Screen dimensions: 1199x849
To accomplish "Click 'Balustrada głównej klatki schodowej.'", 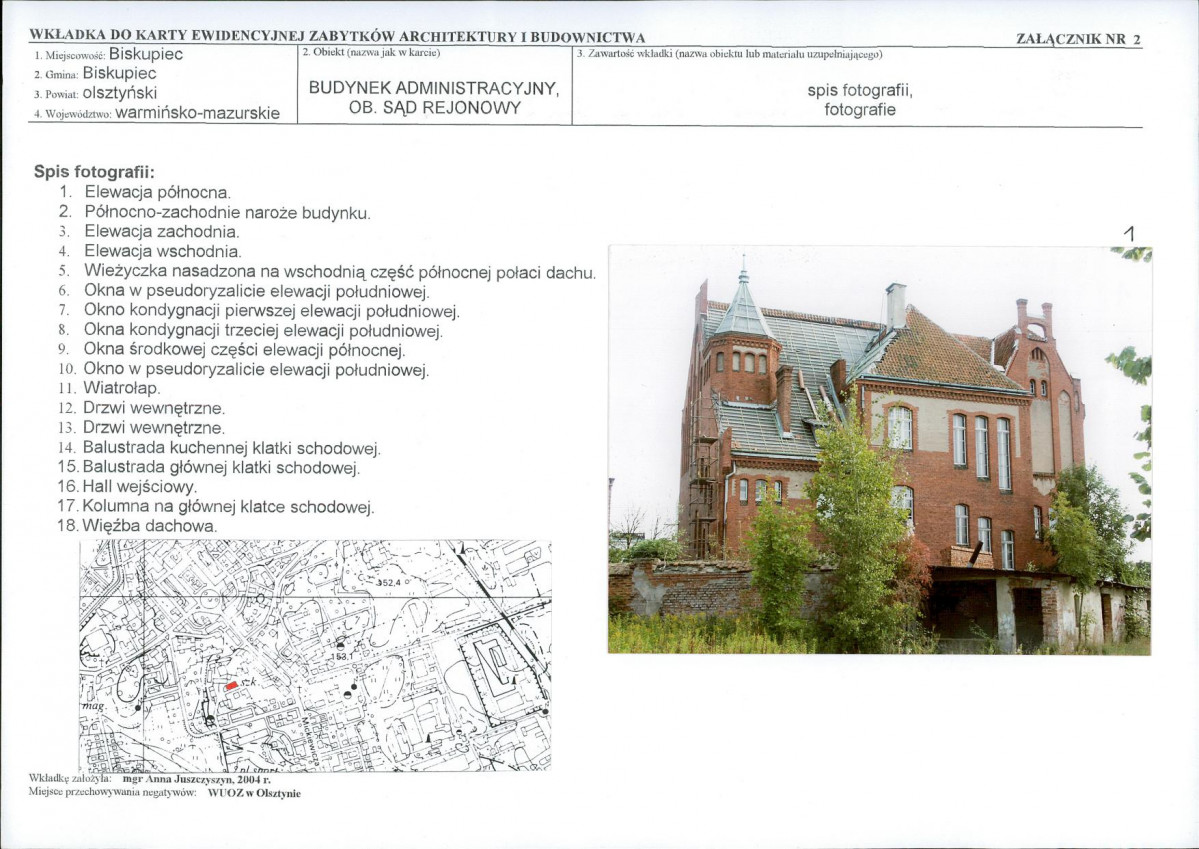I will [x=221, y=467].
